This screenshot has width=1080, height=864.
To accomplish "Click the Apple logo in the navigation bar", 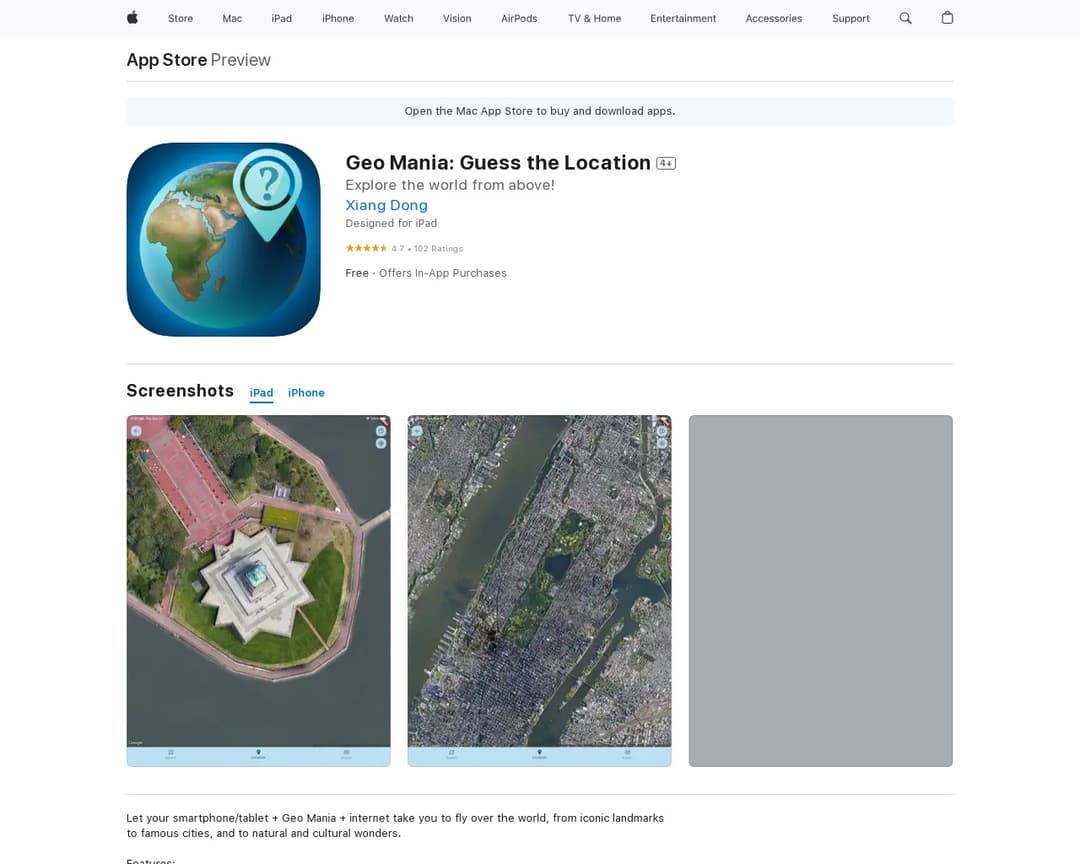I will click(131, 18).
